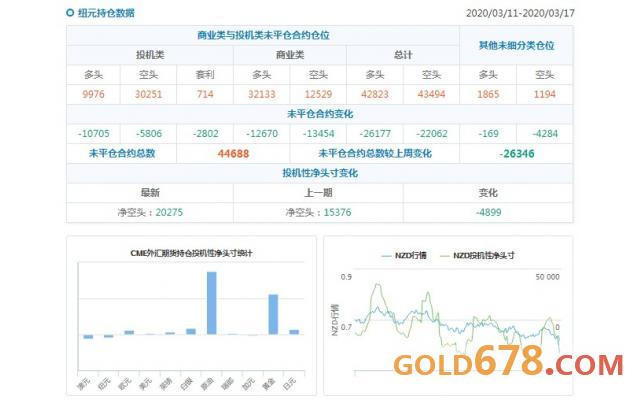Viewport: 640px width, 400px height.
Task: Click the 套利 column header
Action: pyautogui.click(x=205, y=75)
